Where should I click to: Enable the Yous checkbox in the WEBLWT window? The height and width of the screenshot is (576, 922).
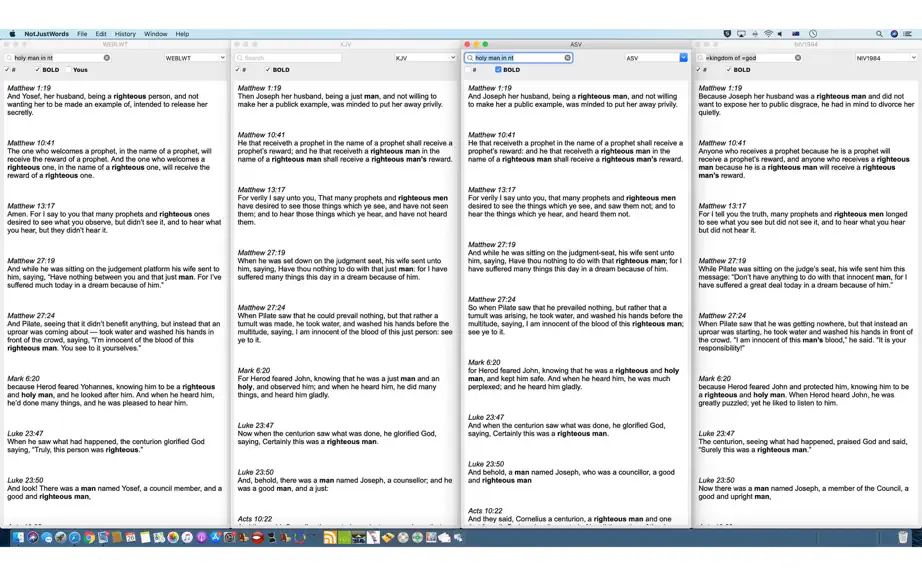(69, 69)
